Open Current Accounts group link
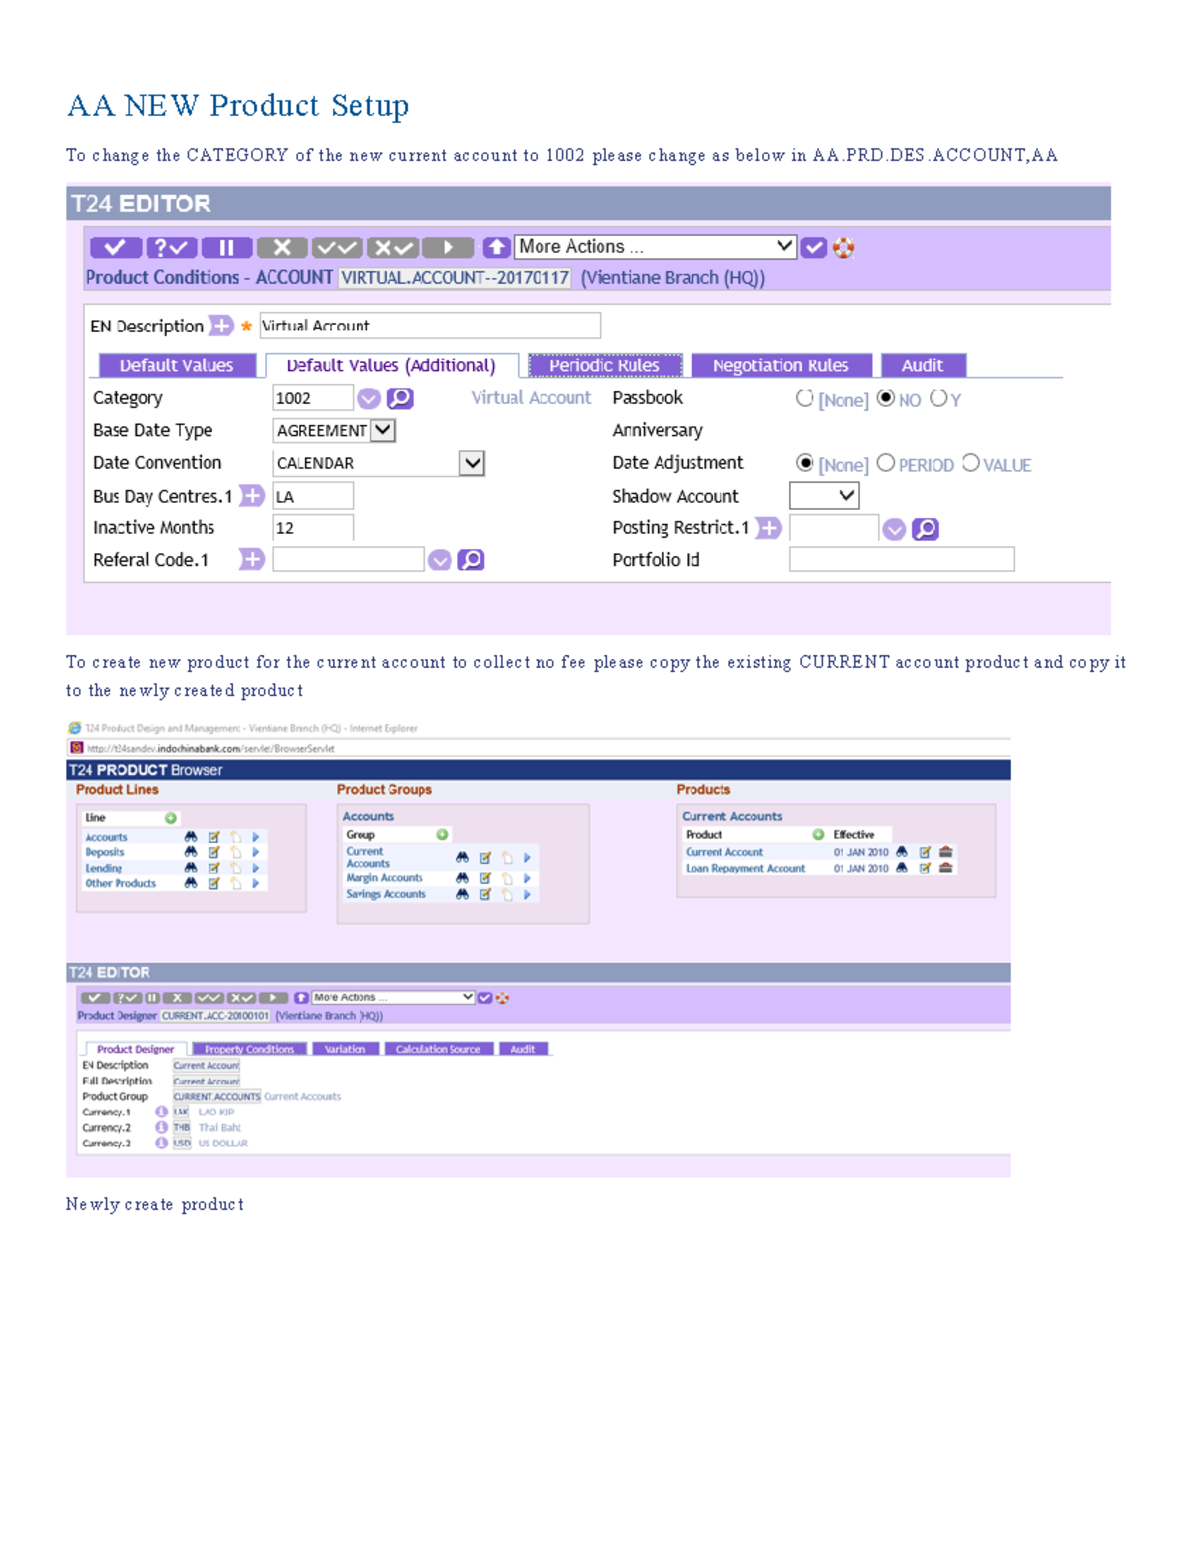 click(366, 858)
